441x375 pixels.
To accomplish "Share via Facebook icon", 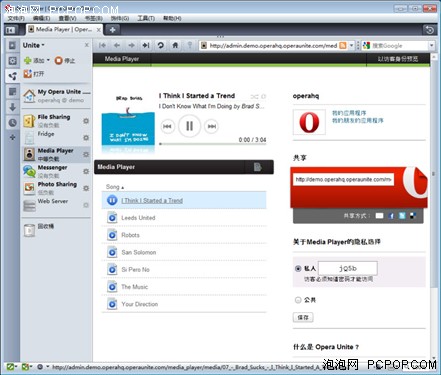I will (391, 216).
